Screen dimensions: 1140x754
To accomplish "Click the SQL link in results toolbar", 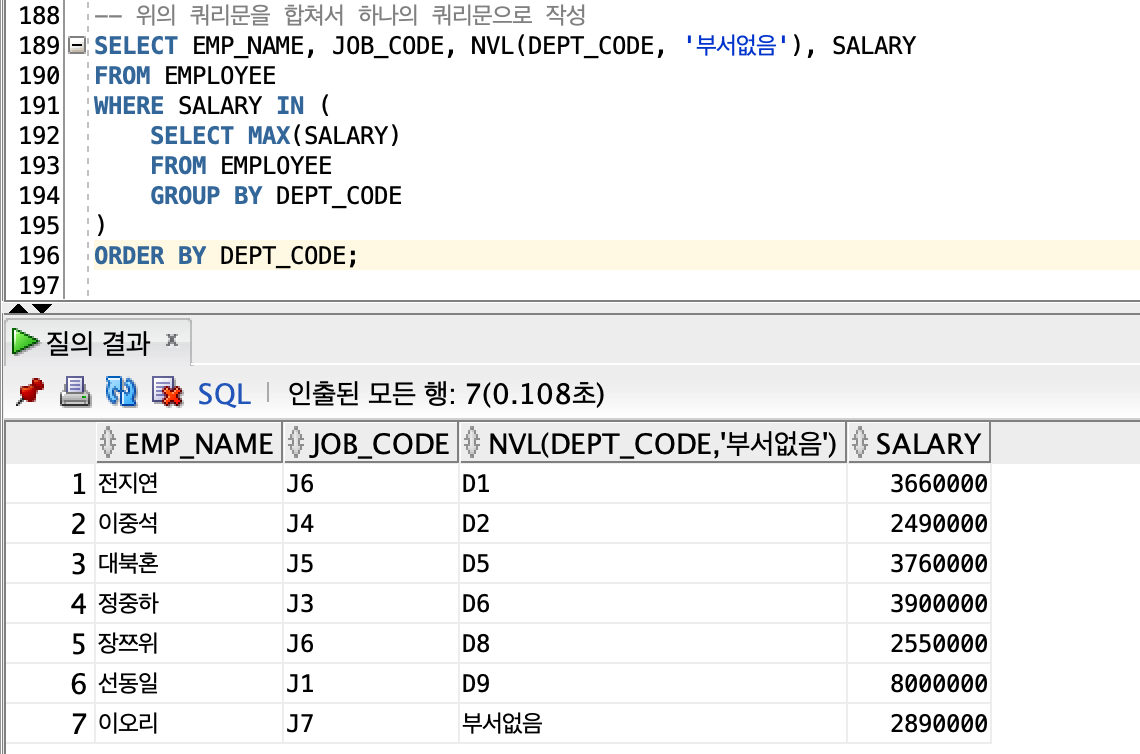I will (224, 394).
